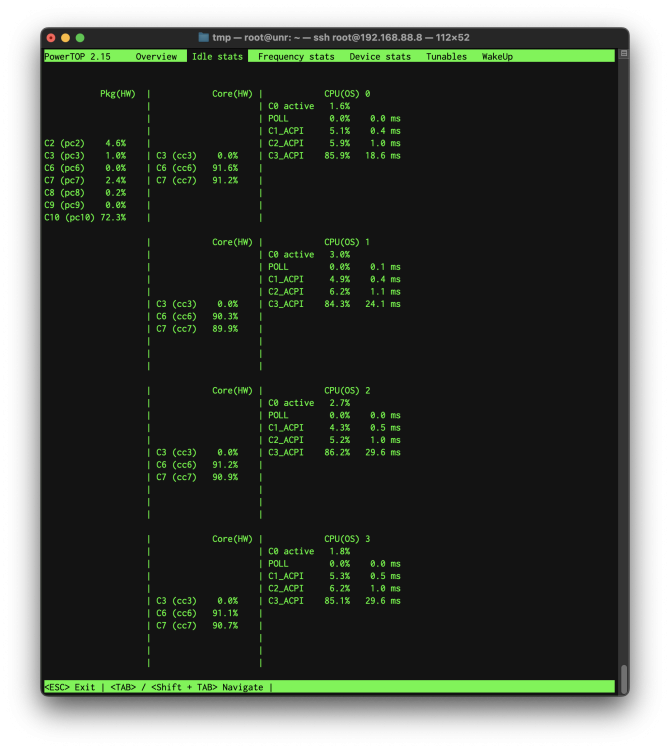Click the C3_ACPI 85.9% value

[337, 155]
